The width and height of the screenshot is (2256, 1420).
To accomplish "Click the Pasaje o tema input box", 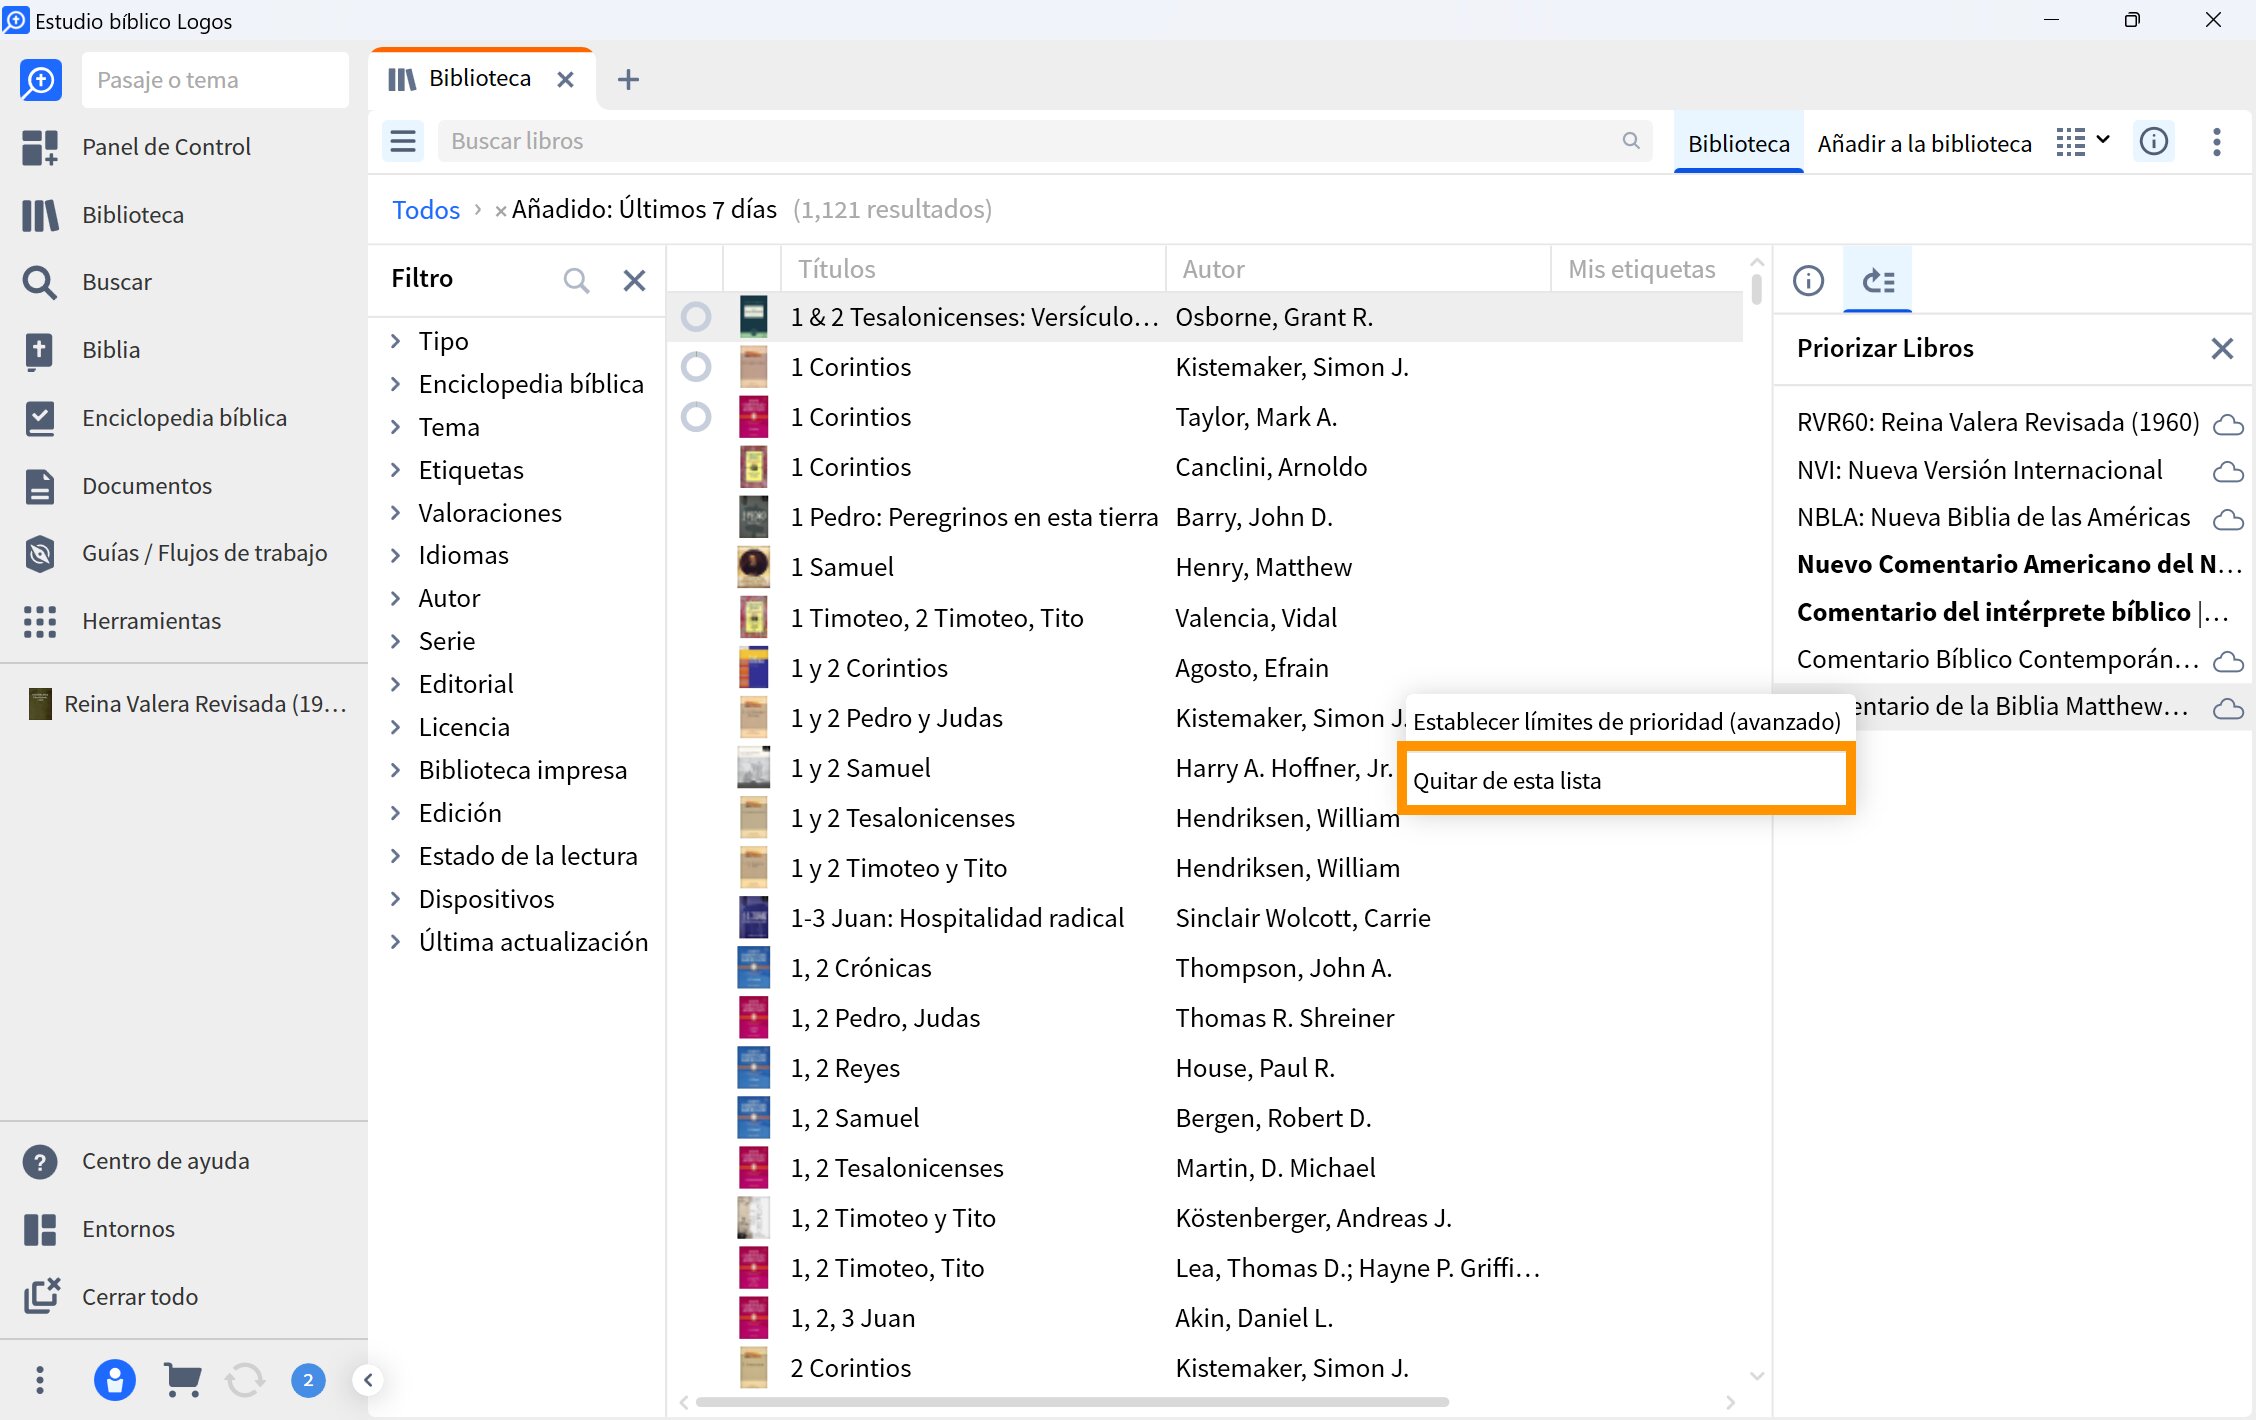I will (x=215, y=80).
